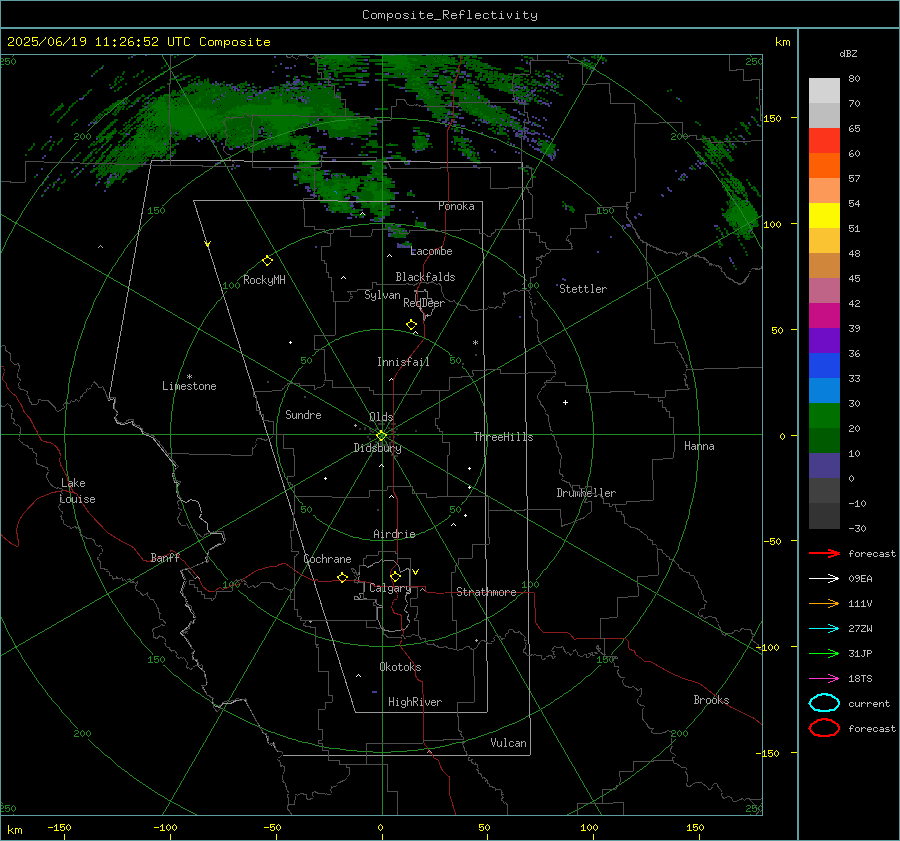Image resolution: width=900 pixels, height=841 pixels.
Task: Click the green 31JP arrow legend icon
Action: (824, 653)
